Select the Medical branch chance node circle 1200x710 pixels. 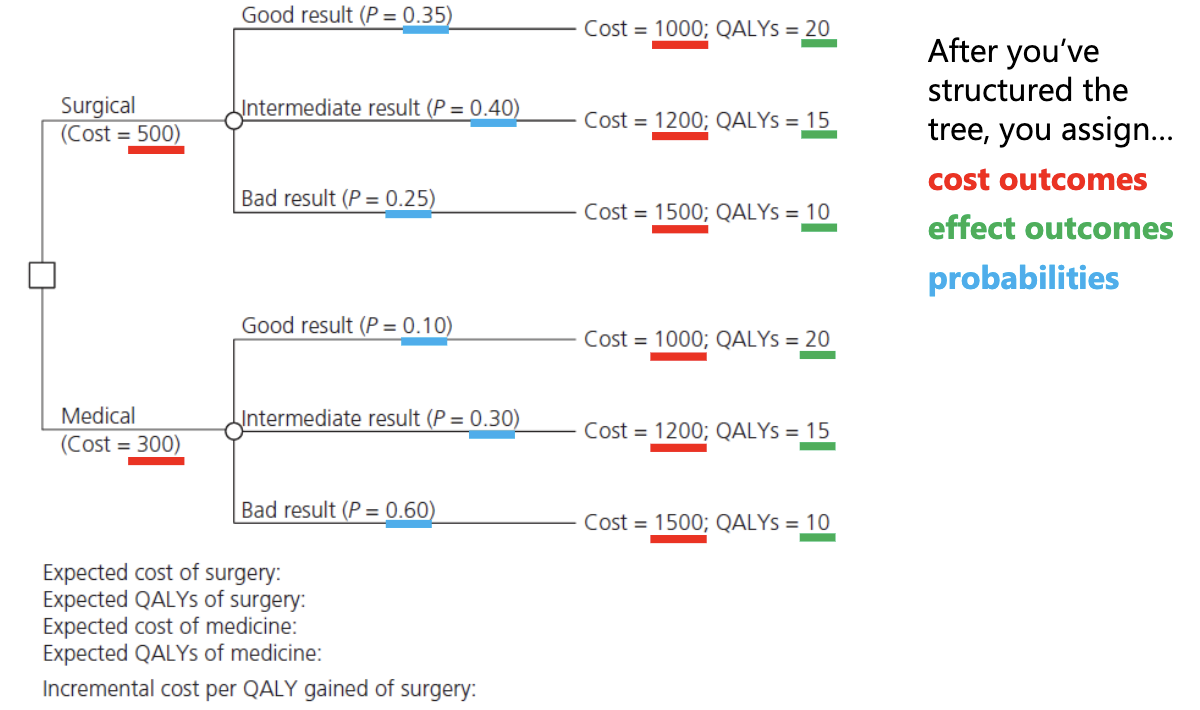click(233, 431)
